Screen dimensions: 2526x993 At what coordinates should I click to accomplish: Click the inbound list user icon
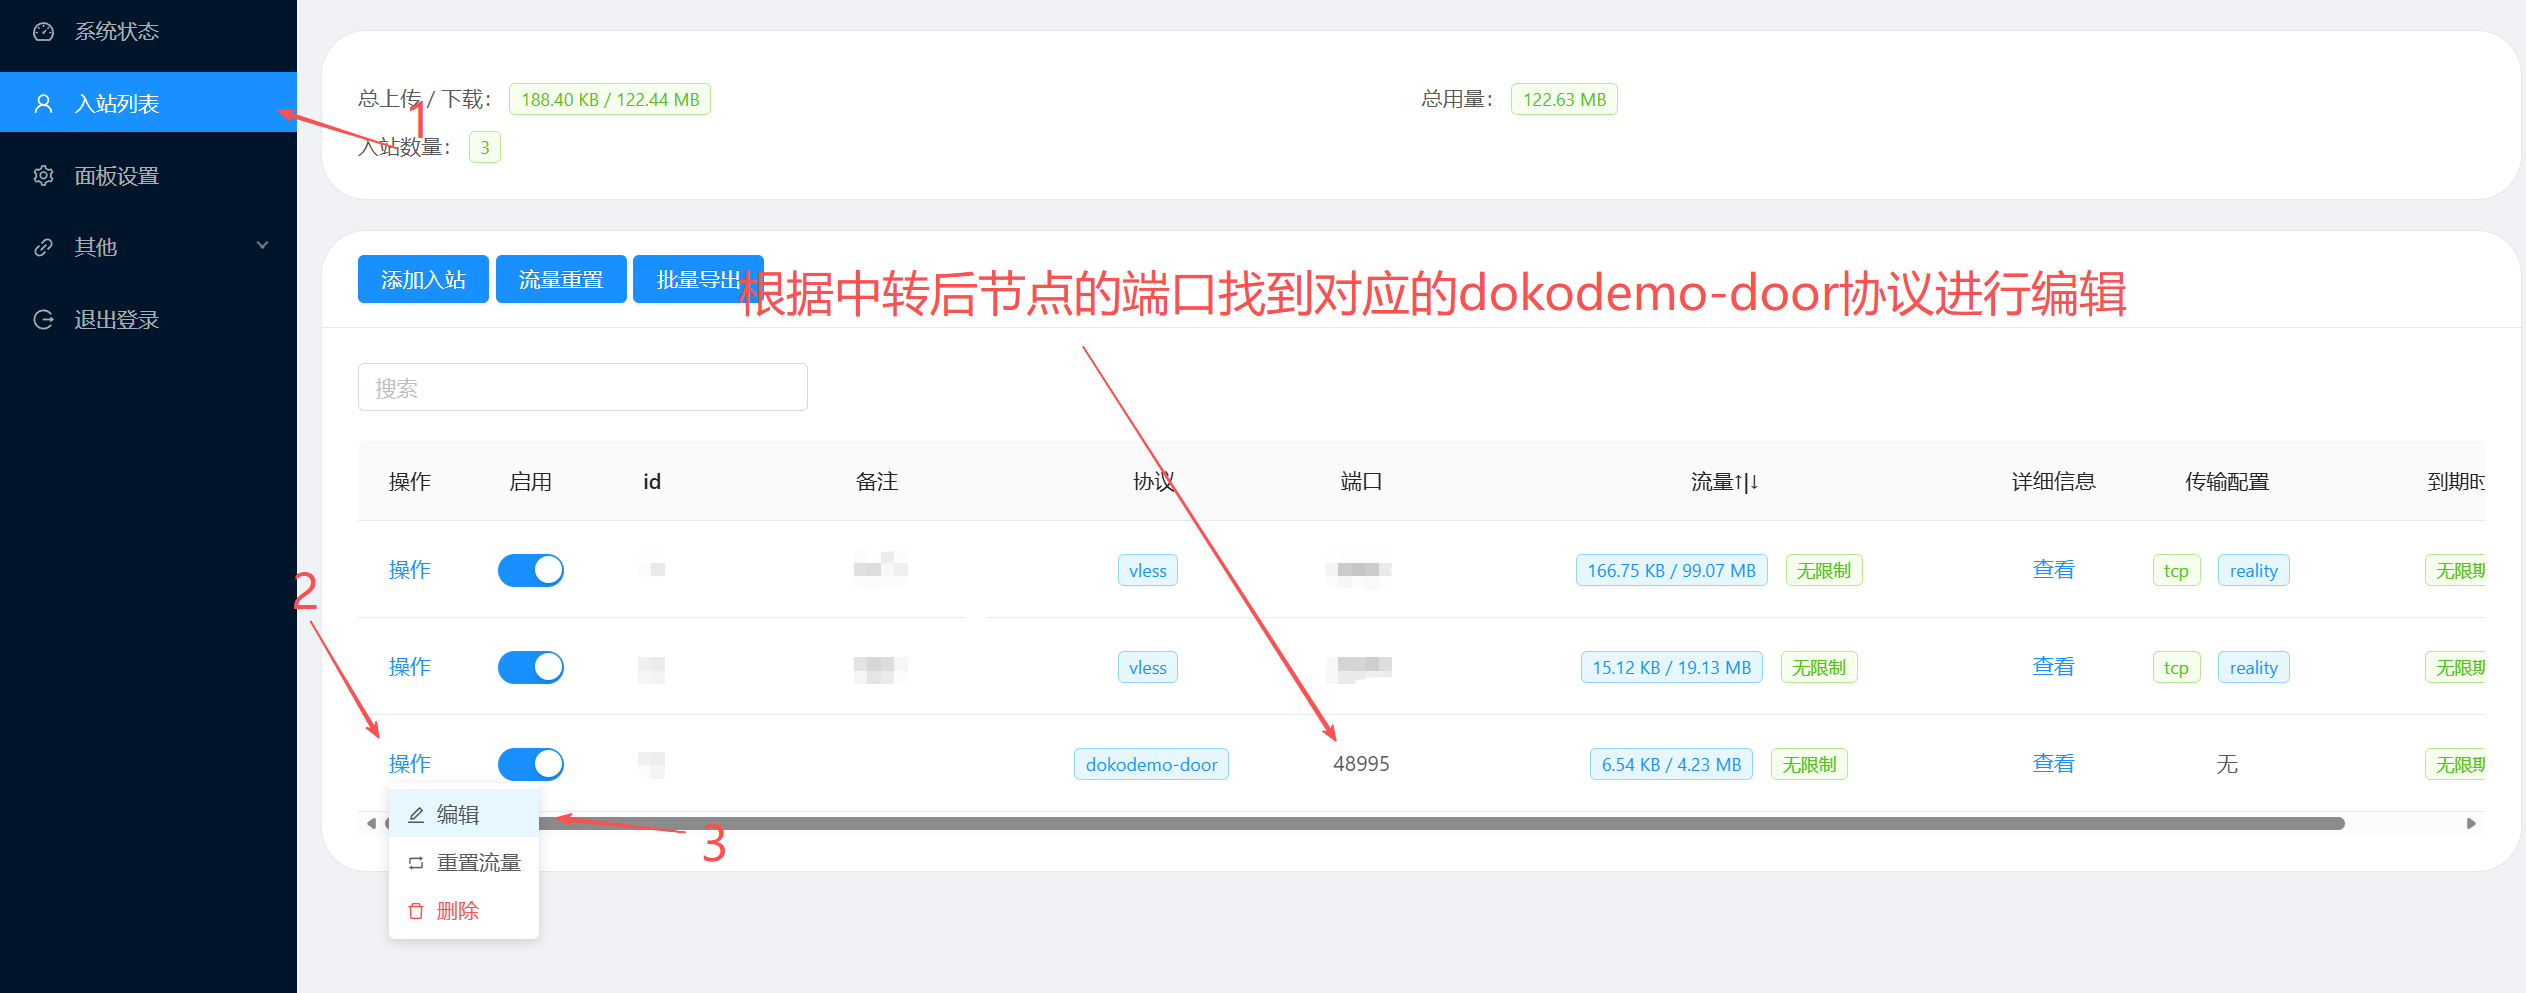click(43, 104)
